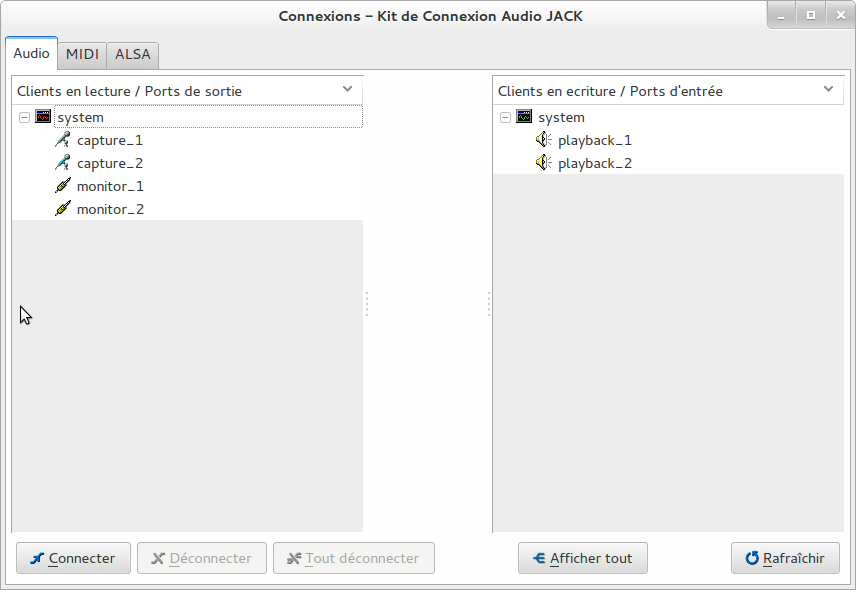Click the capture_1 microphone icon

[x=63, y=140]
